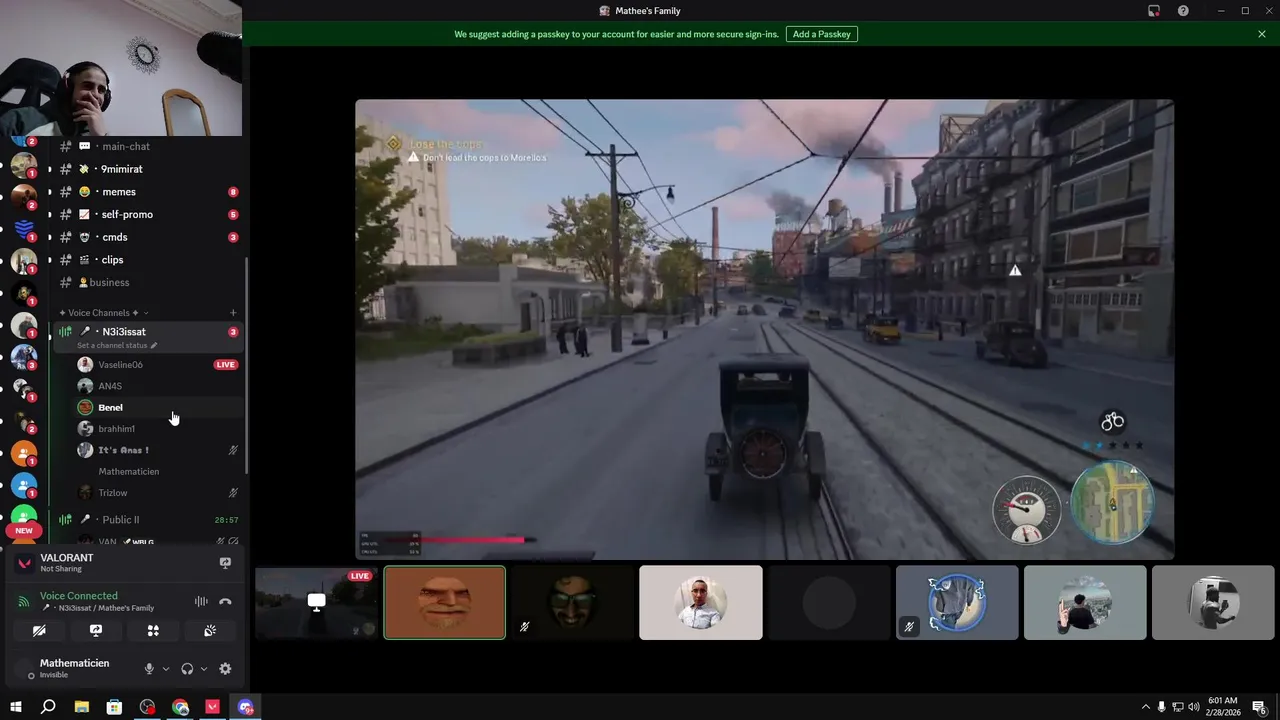Screen dimensions: 1280x720
Task: Select the LIVE stream thumbnail tile
Action: click(316, 602)
